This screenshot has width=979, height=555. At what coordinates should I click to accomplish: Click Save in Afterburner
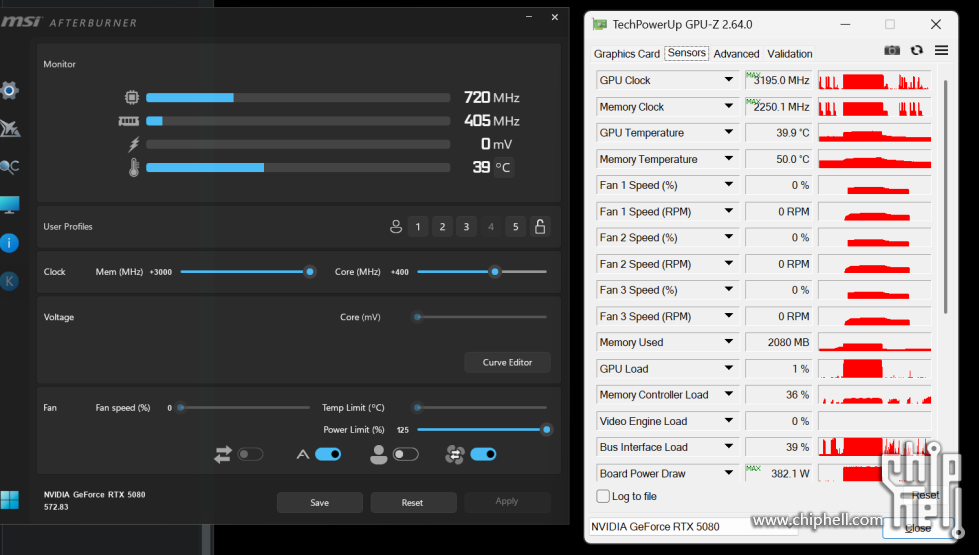point(320,503)
